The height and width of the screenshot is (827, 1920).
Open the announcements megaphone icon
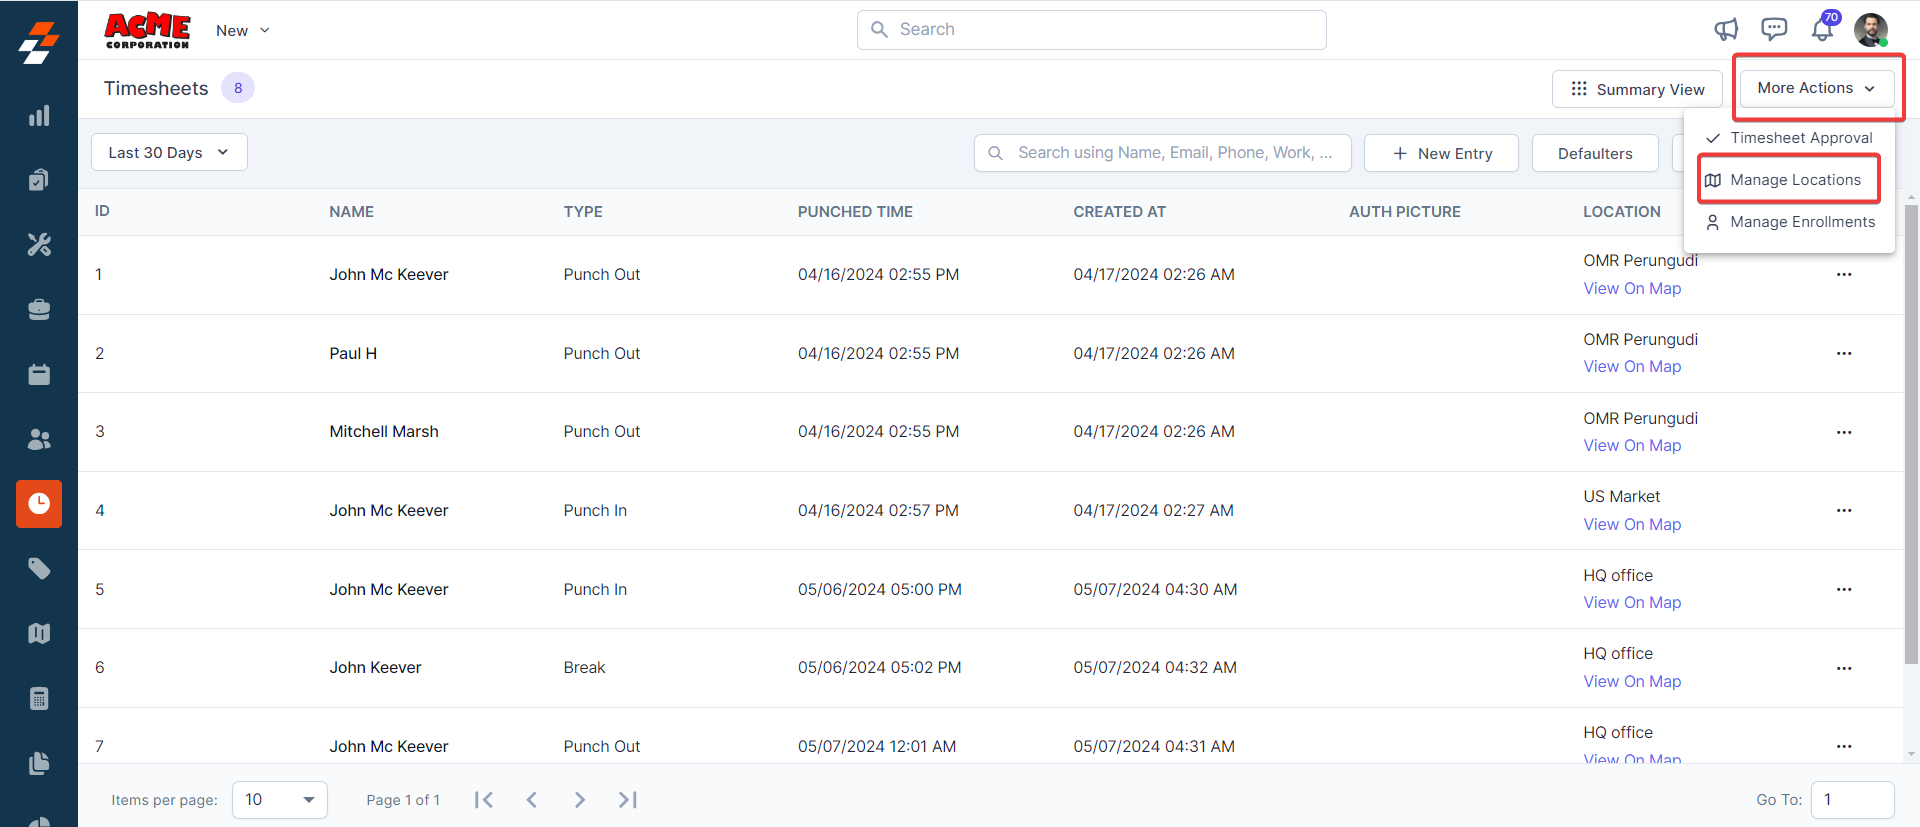[1726, 30]
